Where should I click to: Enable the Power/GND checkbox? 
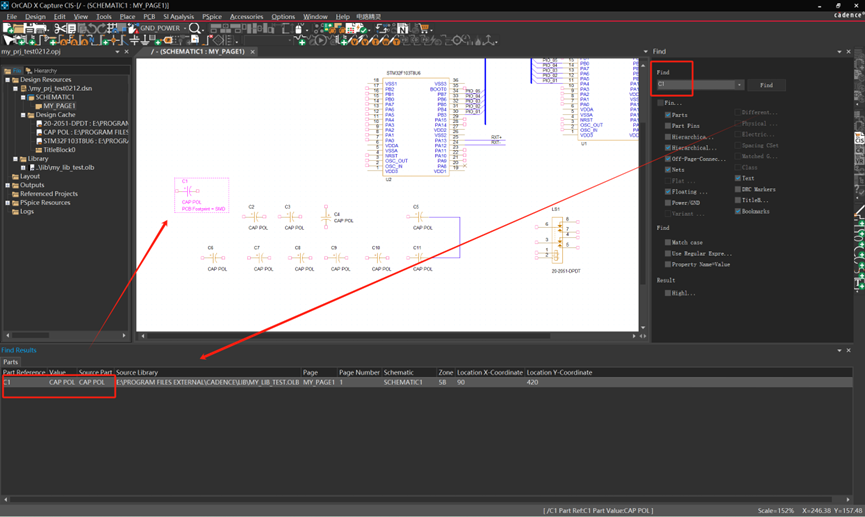668,202
